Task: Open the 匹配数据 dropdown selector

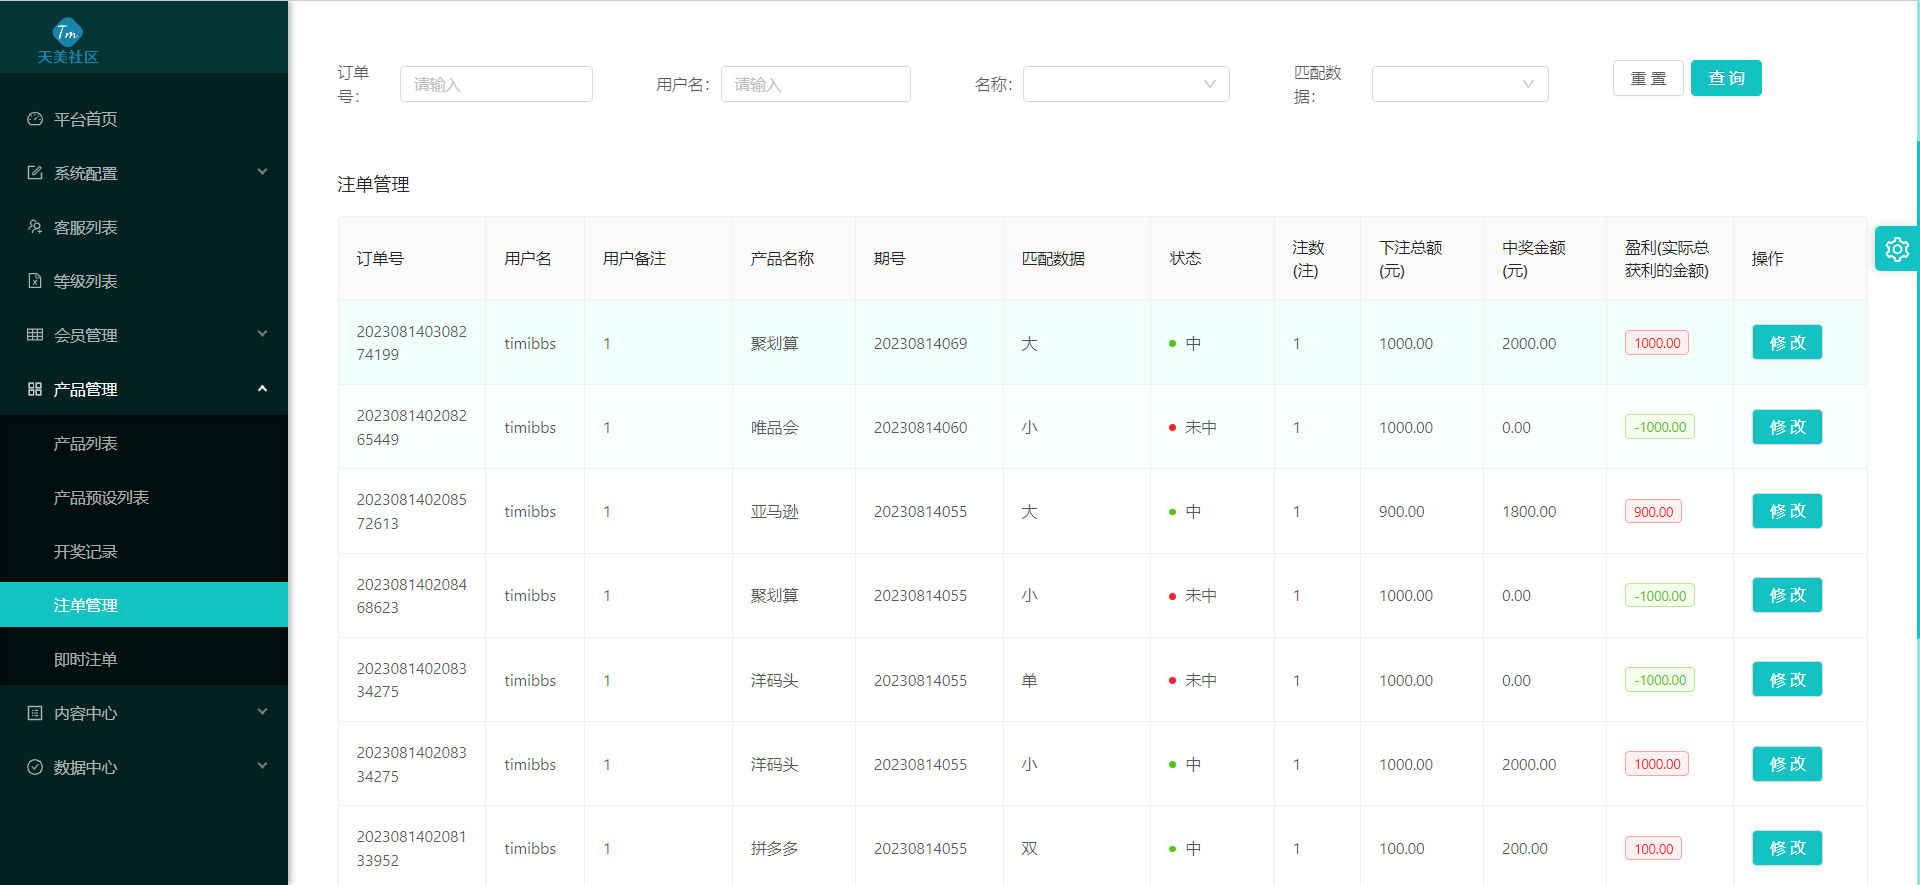Action: pyautogui.click(x=1460, y=84)
